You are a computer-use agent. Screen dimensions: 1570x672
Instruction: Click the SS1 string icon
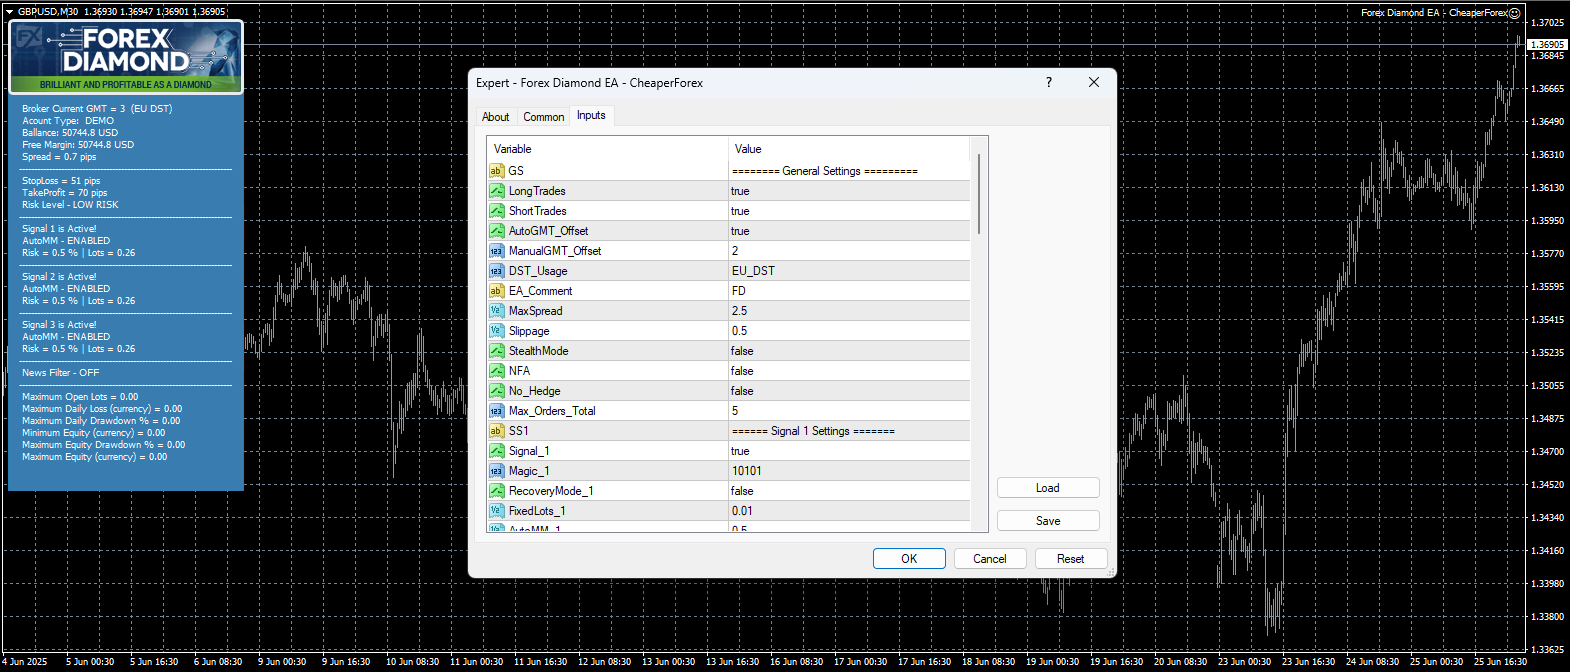pos(496,431)
